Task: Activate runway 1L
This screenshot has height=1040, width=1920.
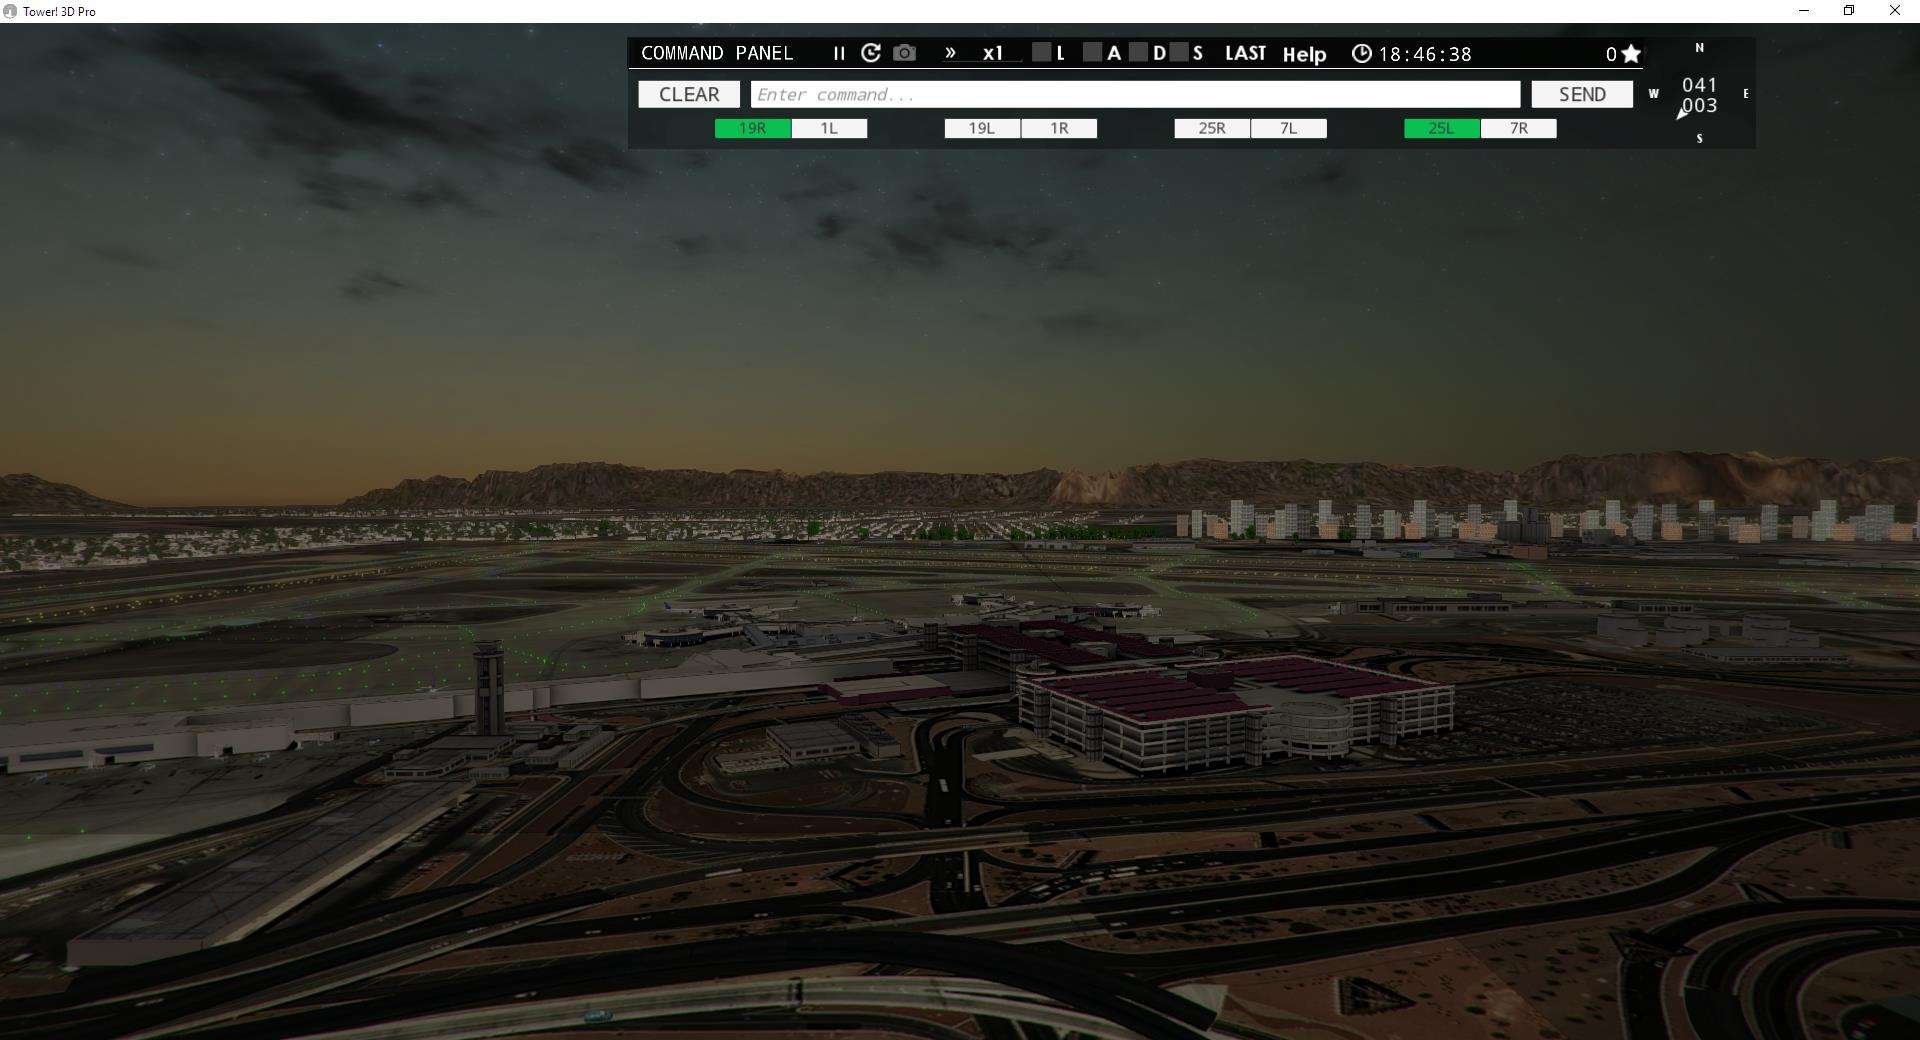Action: tap(829, 128)
